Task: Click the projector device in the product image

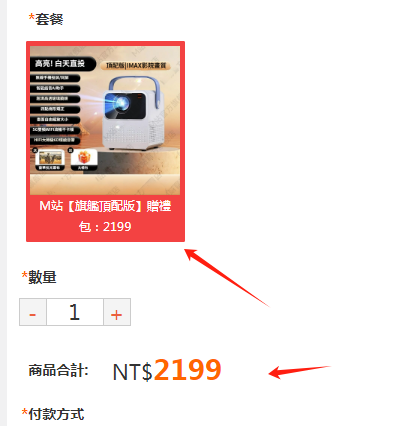Action: coord(134,113)
